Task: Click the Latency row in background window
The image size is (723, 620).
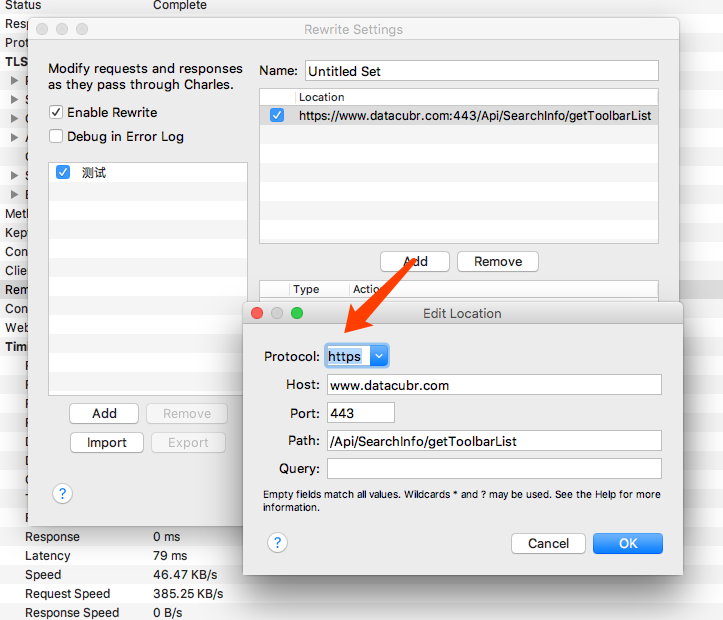Action: (x=120, y=555)
